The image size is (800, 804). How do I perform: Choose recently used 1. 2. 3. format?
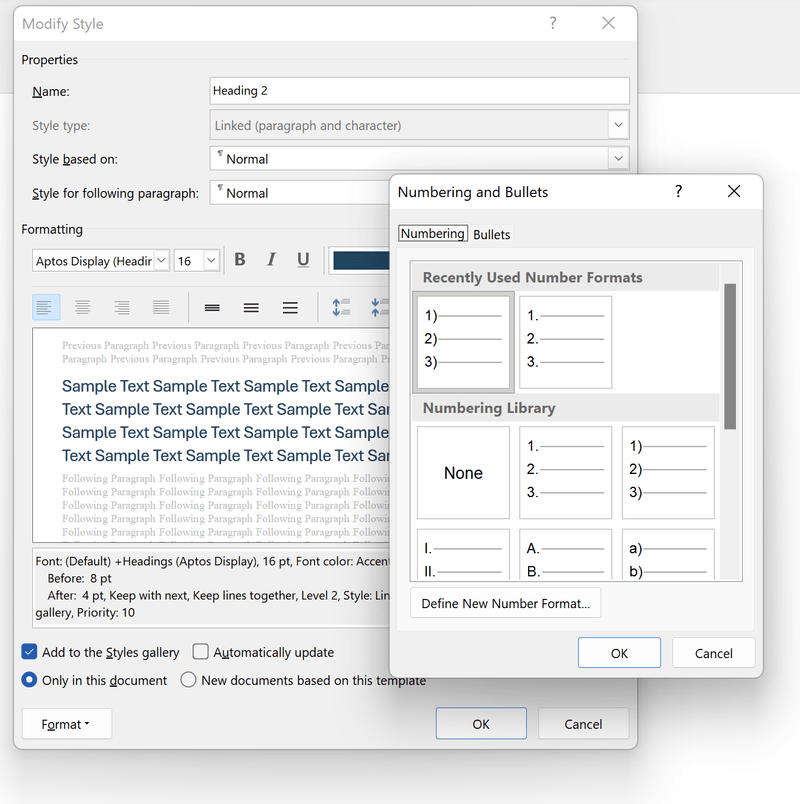point(566,342)
